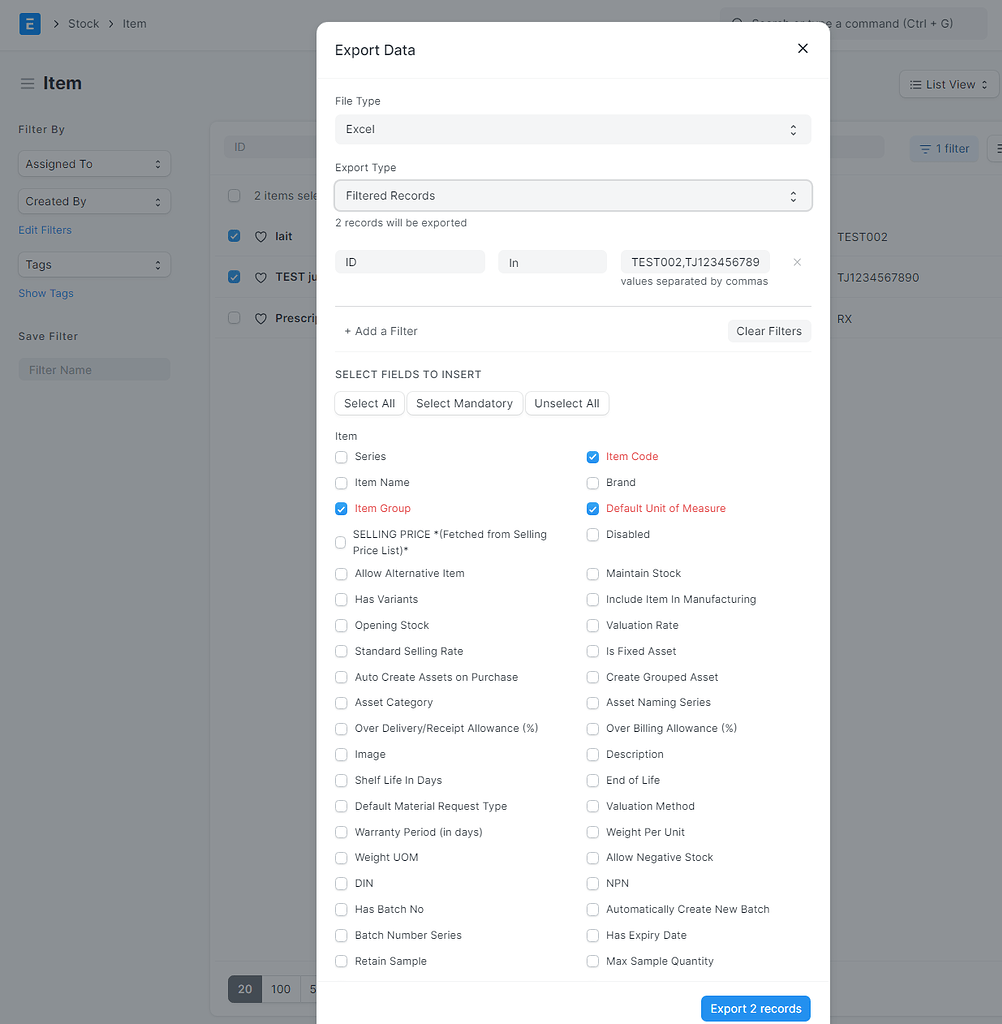The height and width of the screenshot is (1024, 1002).
Task: Open Stock from the breadcrumb
Action: 83,23
